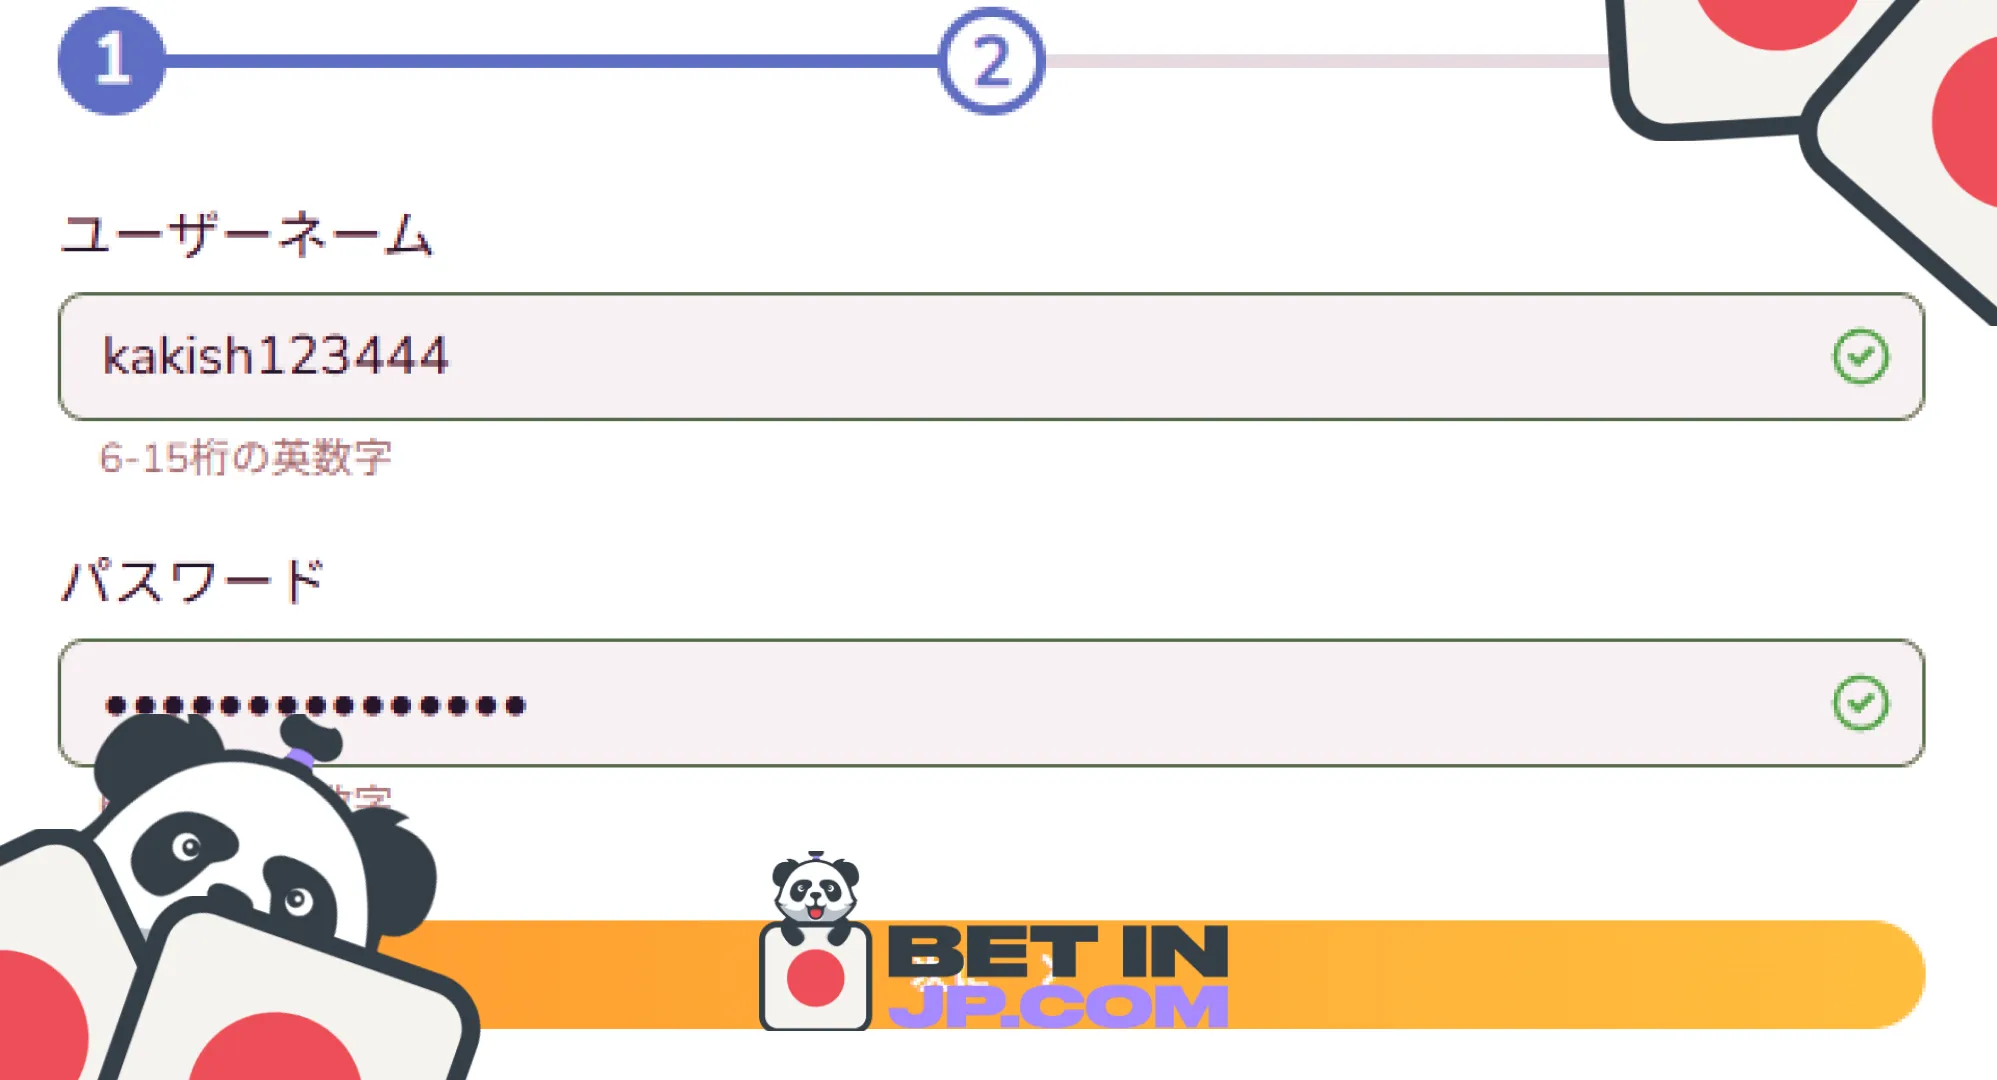Click the username input field
This screenshot has height=1080, width=1997.
click(992, 355)
